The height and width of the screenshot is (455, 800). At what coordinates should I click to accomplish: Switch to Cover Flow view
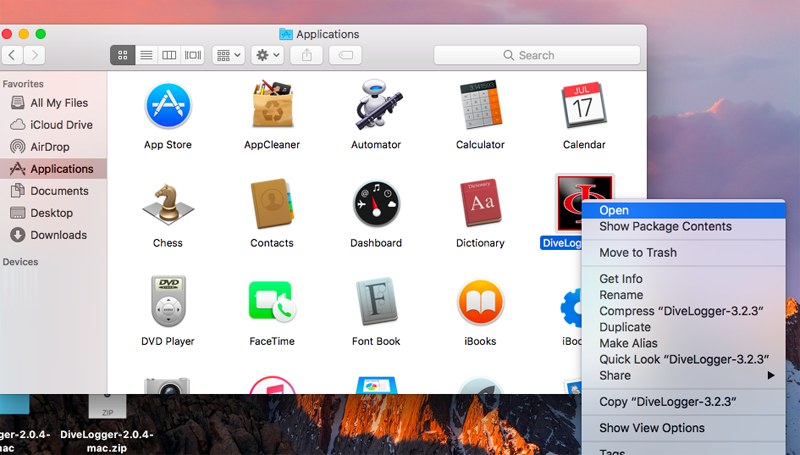point(193,55)
